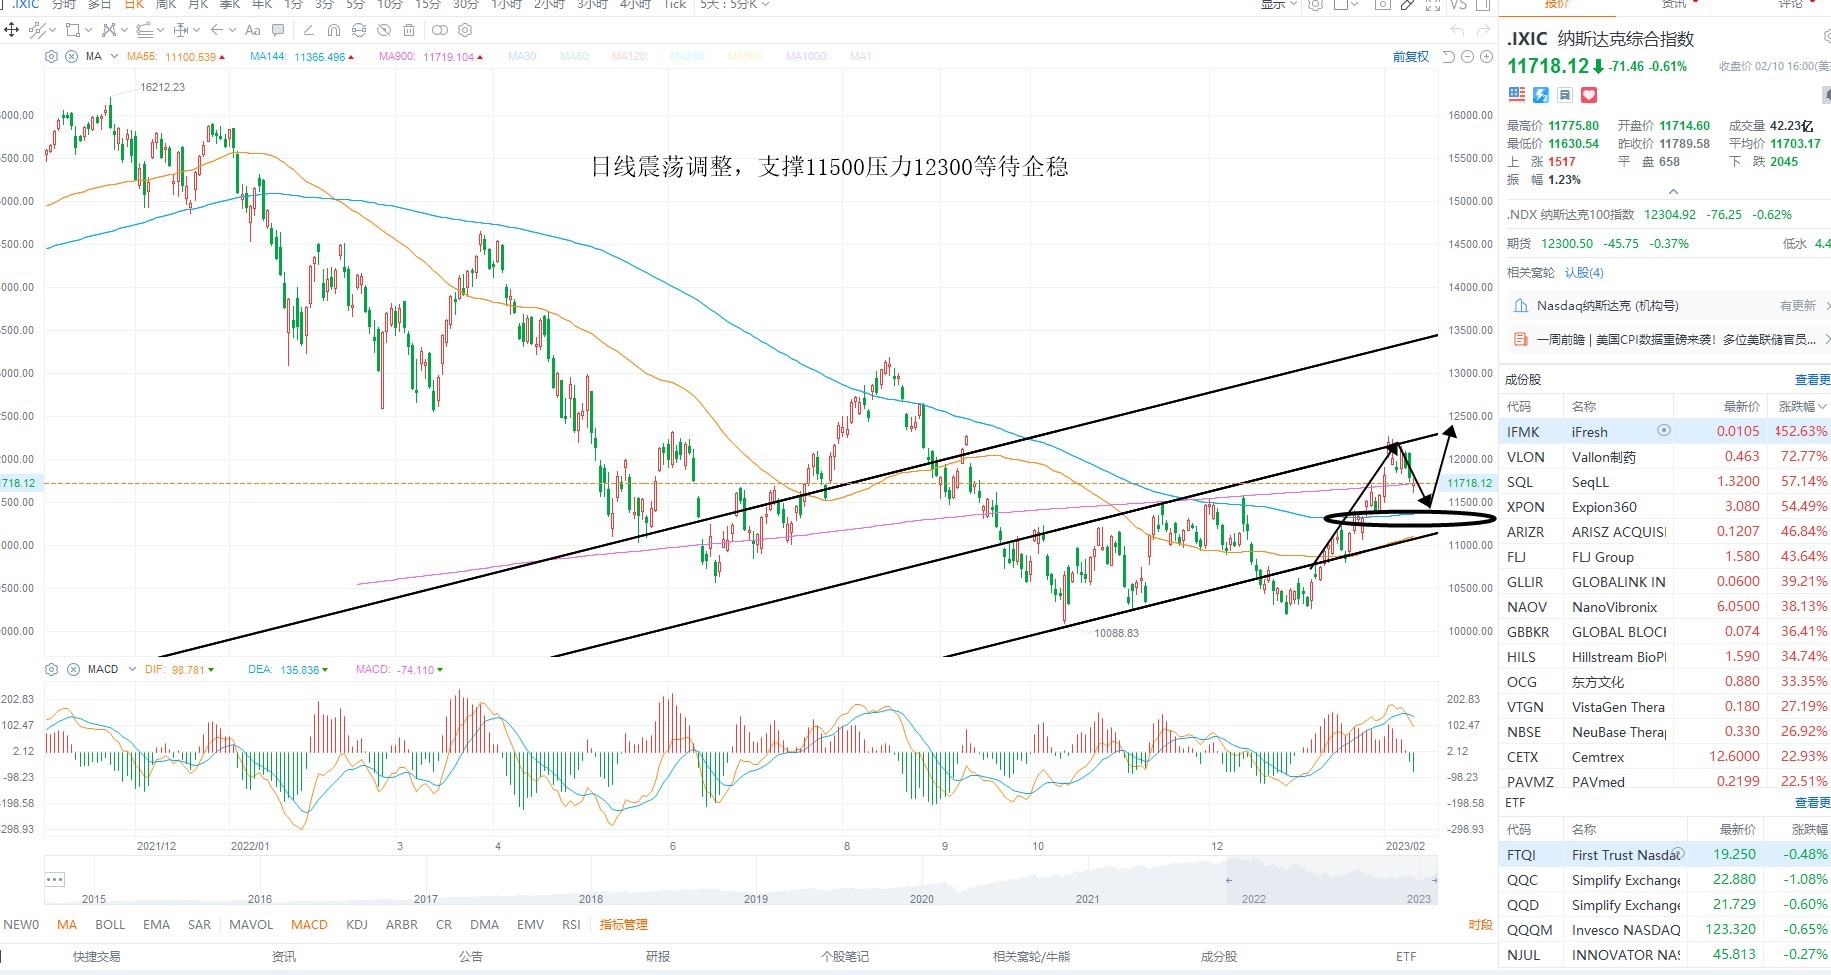The height and width of the screenshot is (975, 1831).
Task: Click the comment bubble drawing tool
Action: (x=278, y=30)
